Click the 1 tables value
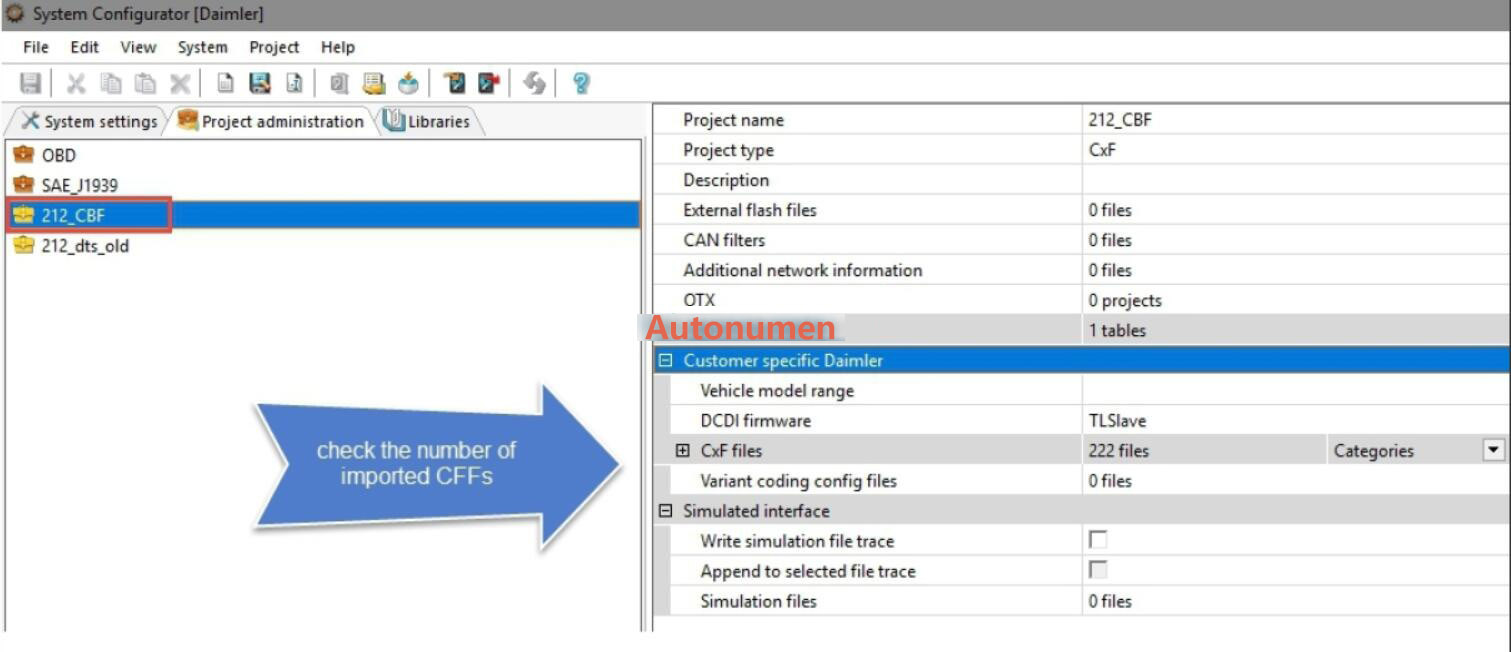 coord(1117,330)
